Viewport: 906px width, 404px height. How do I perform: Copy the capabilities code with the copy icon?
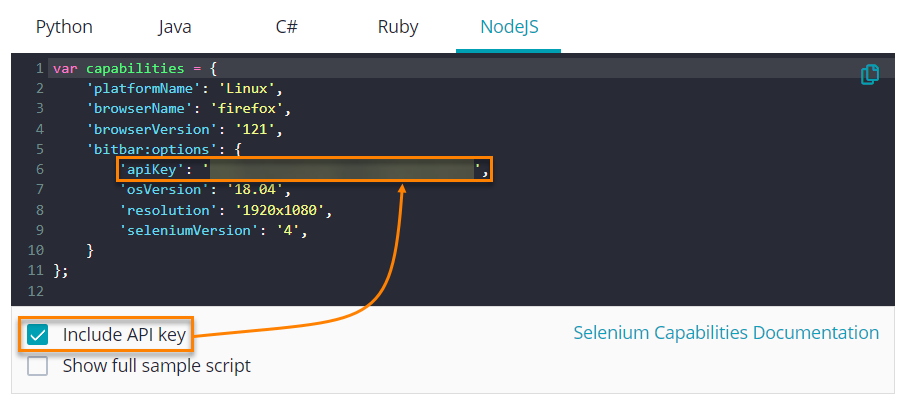coord(869,74)
